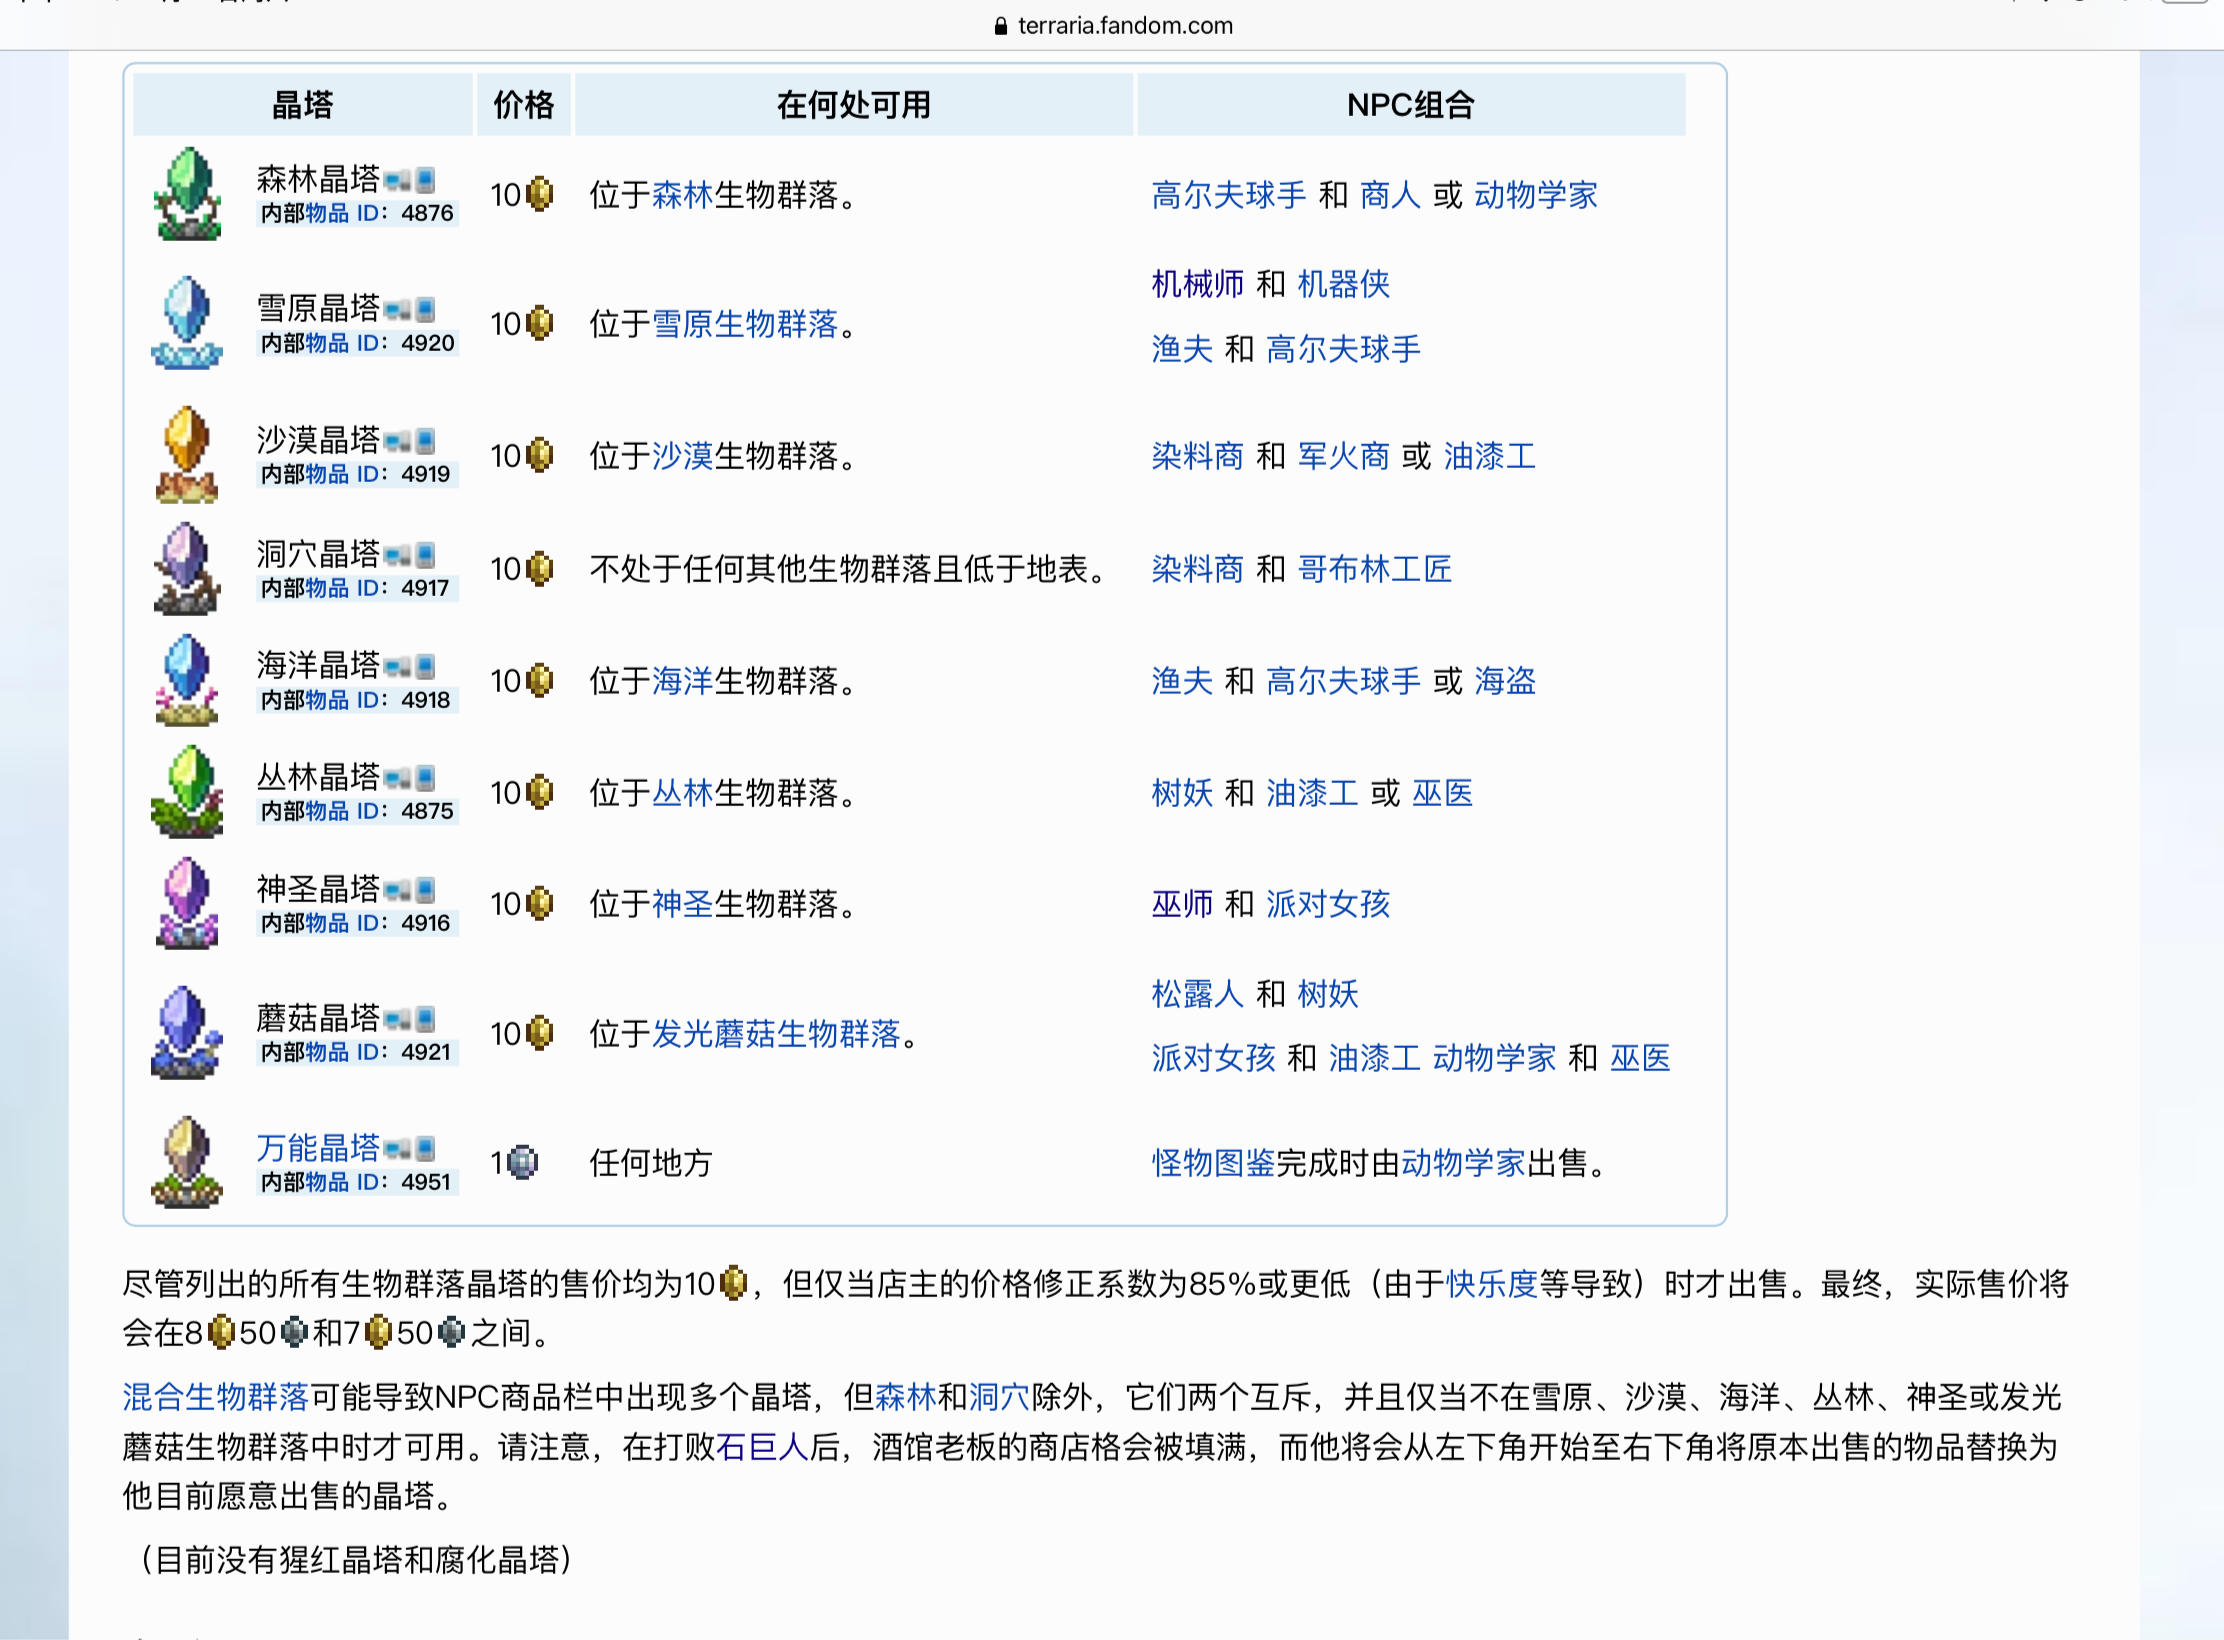Open the 快乐度 link in the paragraph
This screenshot has width=2224, height=1640.
tap(1491, 1283)
